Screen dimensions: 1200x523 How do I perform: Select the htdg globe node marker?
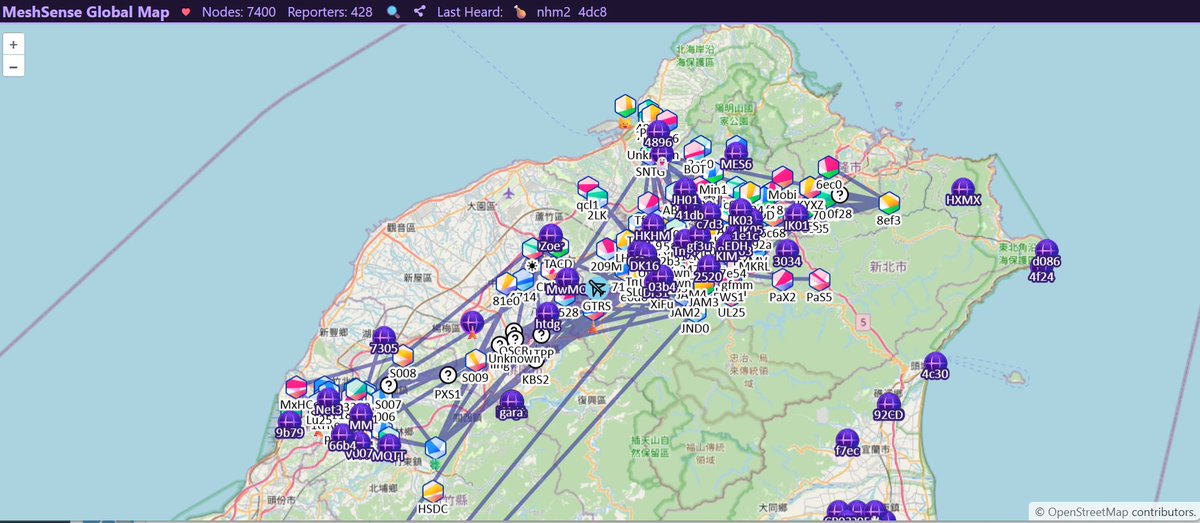point(548,312)
